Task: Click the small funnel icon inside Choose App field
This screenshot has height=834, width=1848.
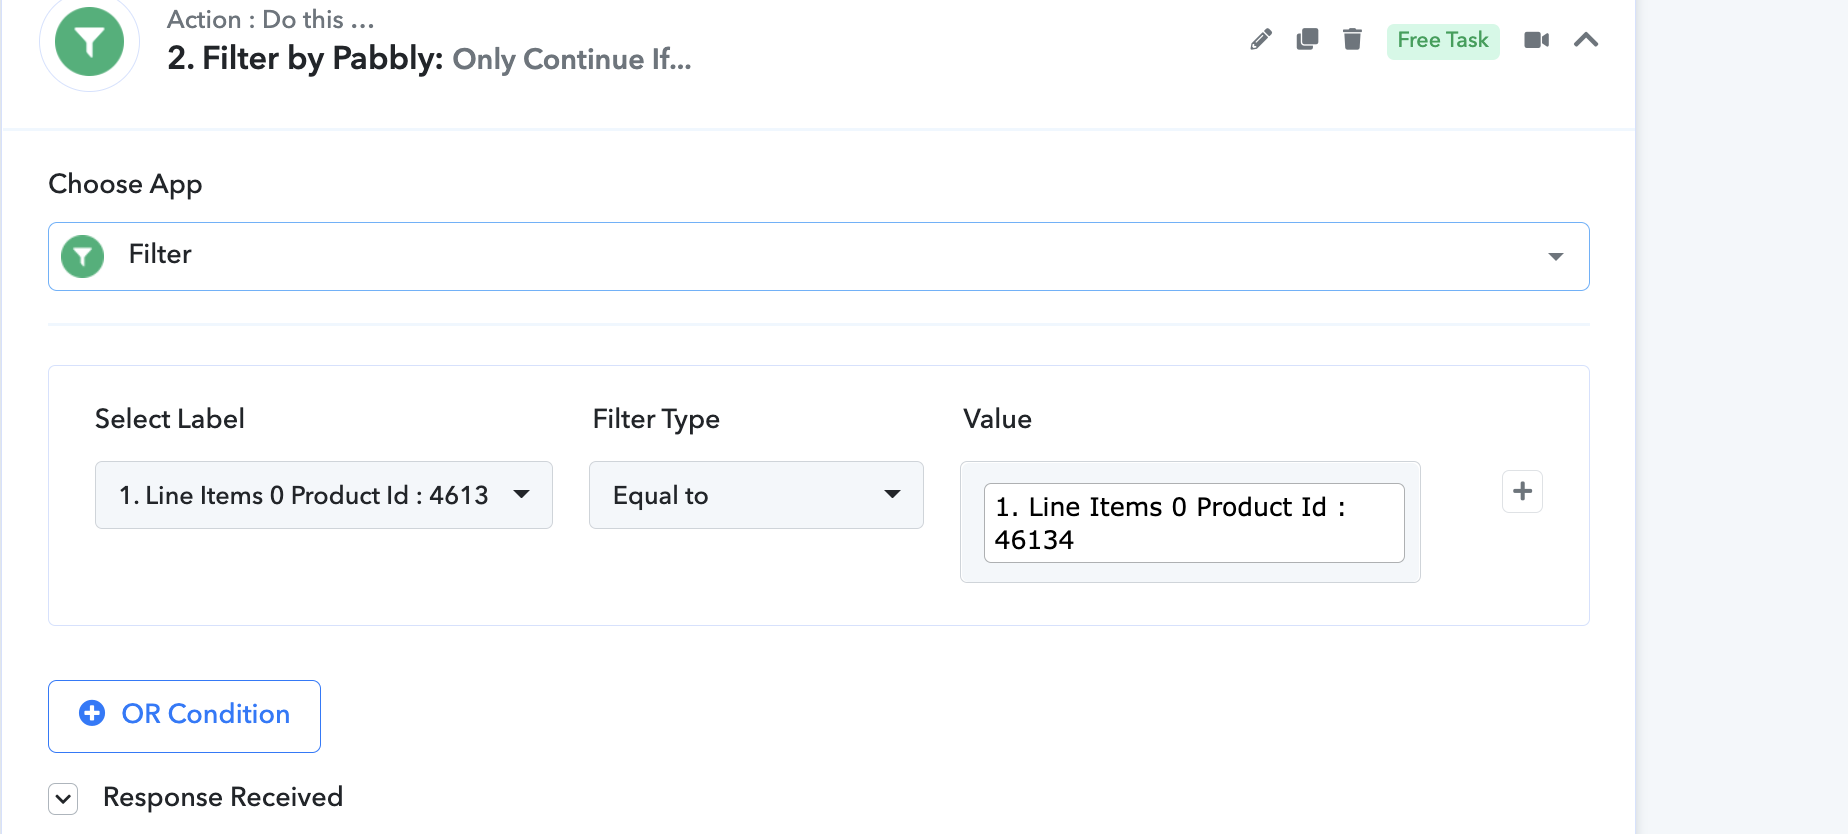Action: click(82, 256)
